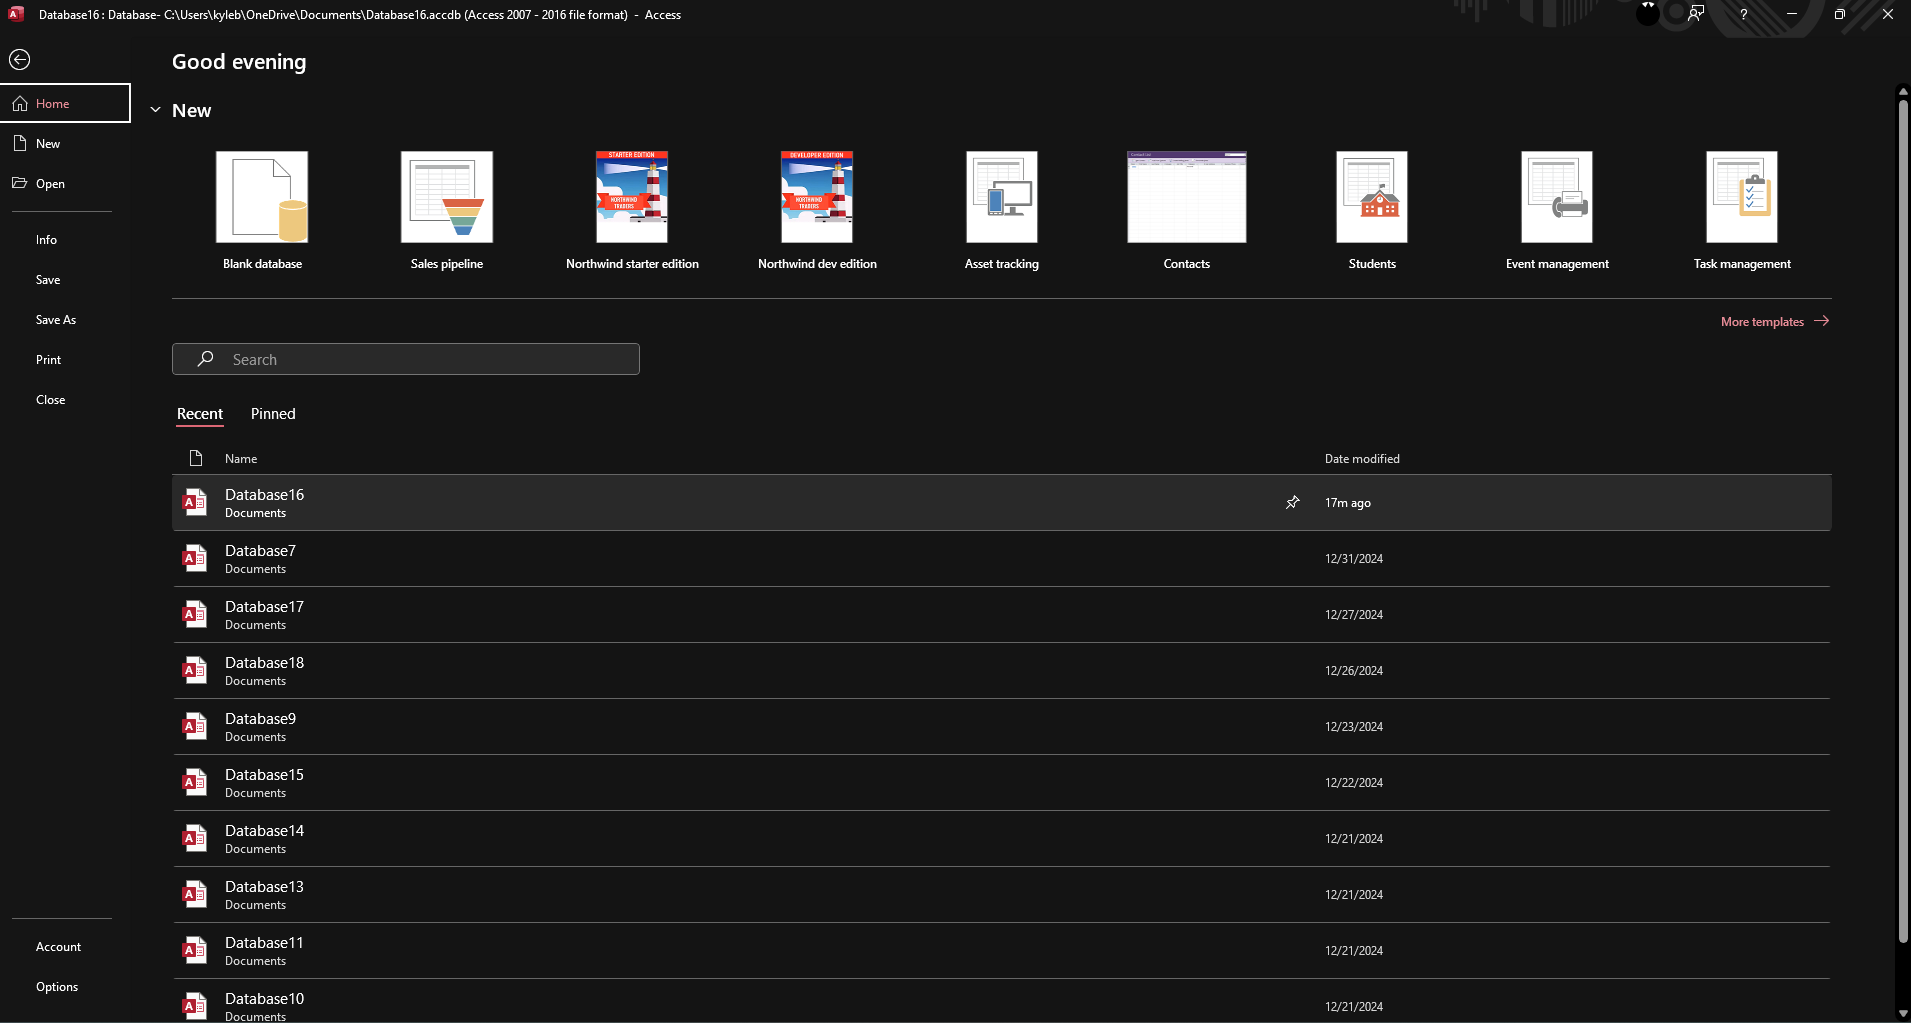Click the 12/31/2024 date for Database7
Image resolution: width=1911 pixels, height=1023 pixels.
(x=1354, y=559)
